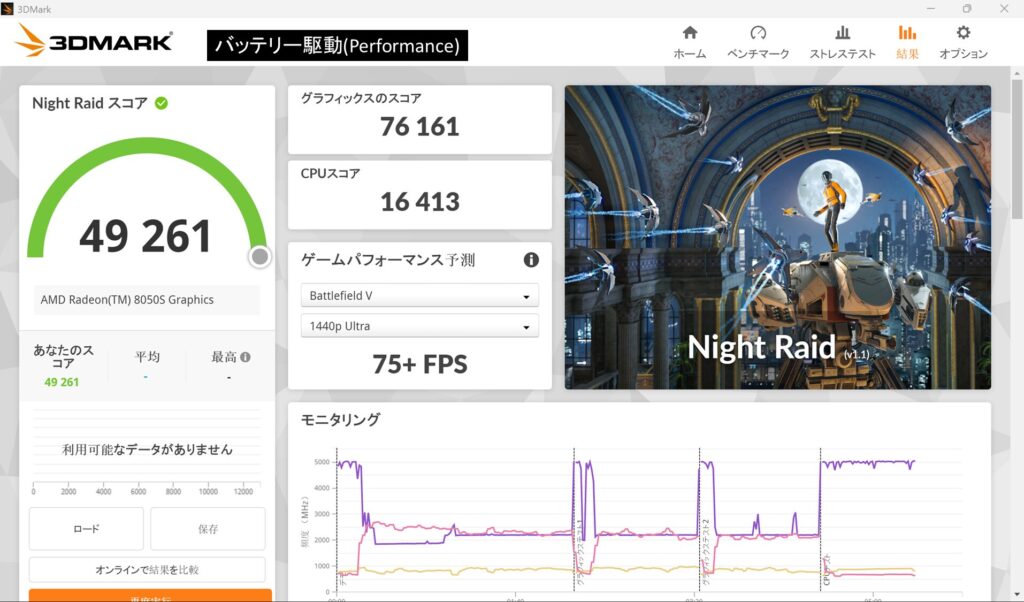Image resolution: width=1024 pixels, height=602 pixels.
Task: Close the 3DMark window
Action: pos(1004,8)
